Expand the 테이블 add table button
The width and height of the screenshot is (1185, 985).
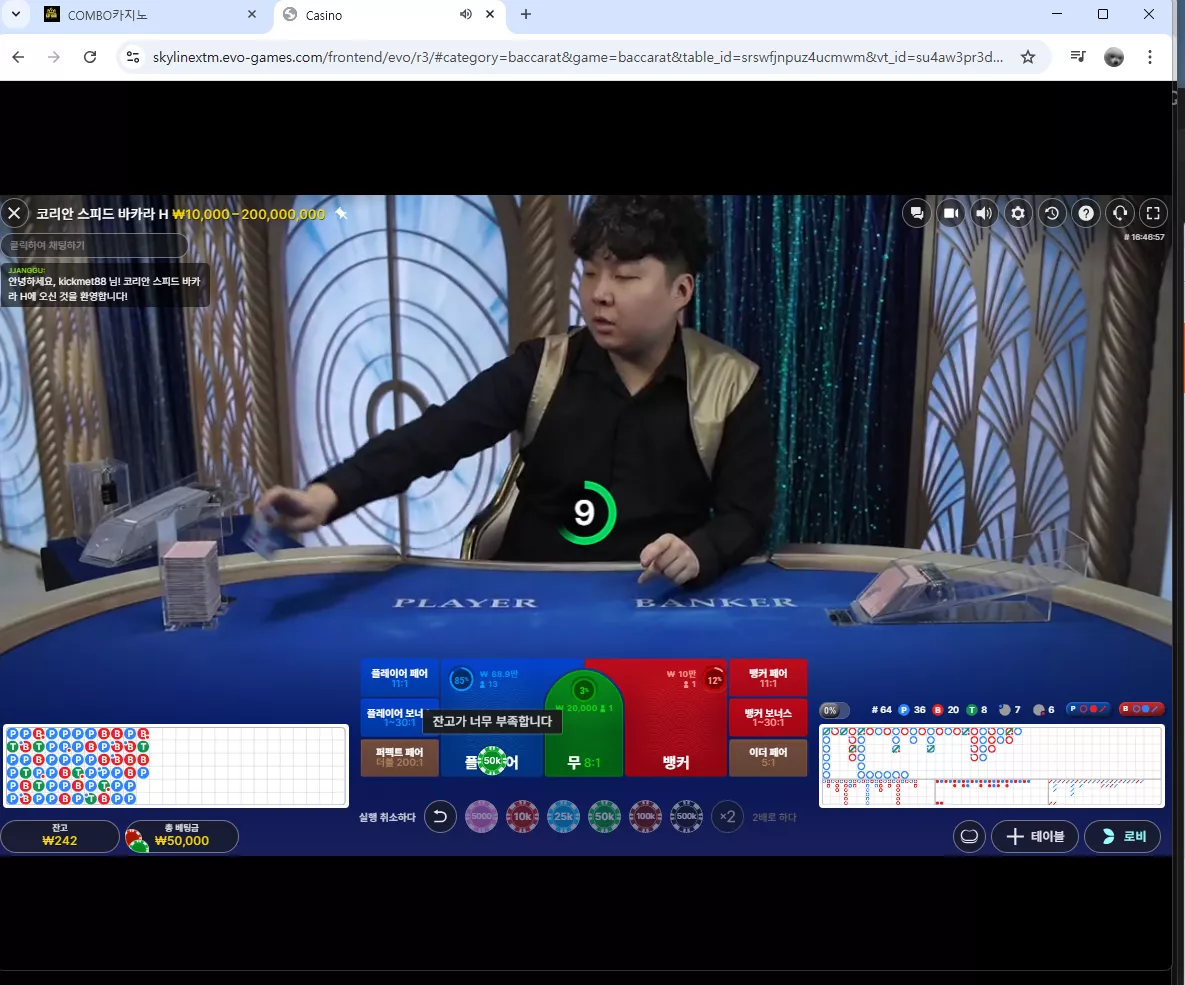tap(1035, 836)
